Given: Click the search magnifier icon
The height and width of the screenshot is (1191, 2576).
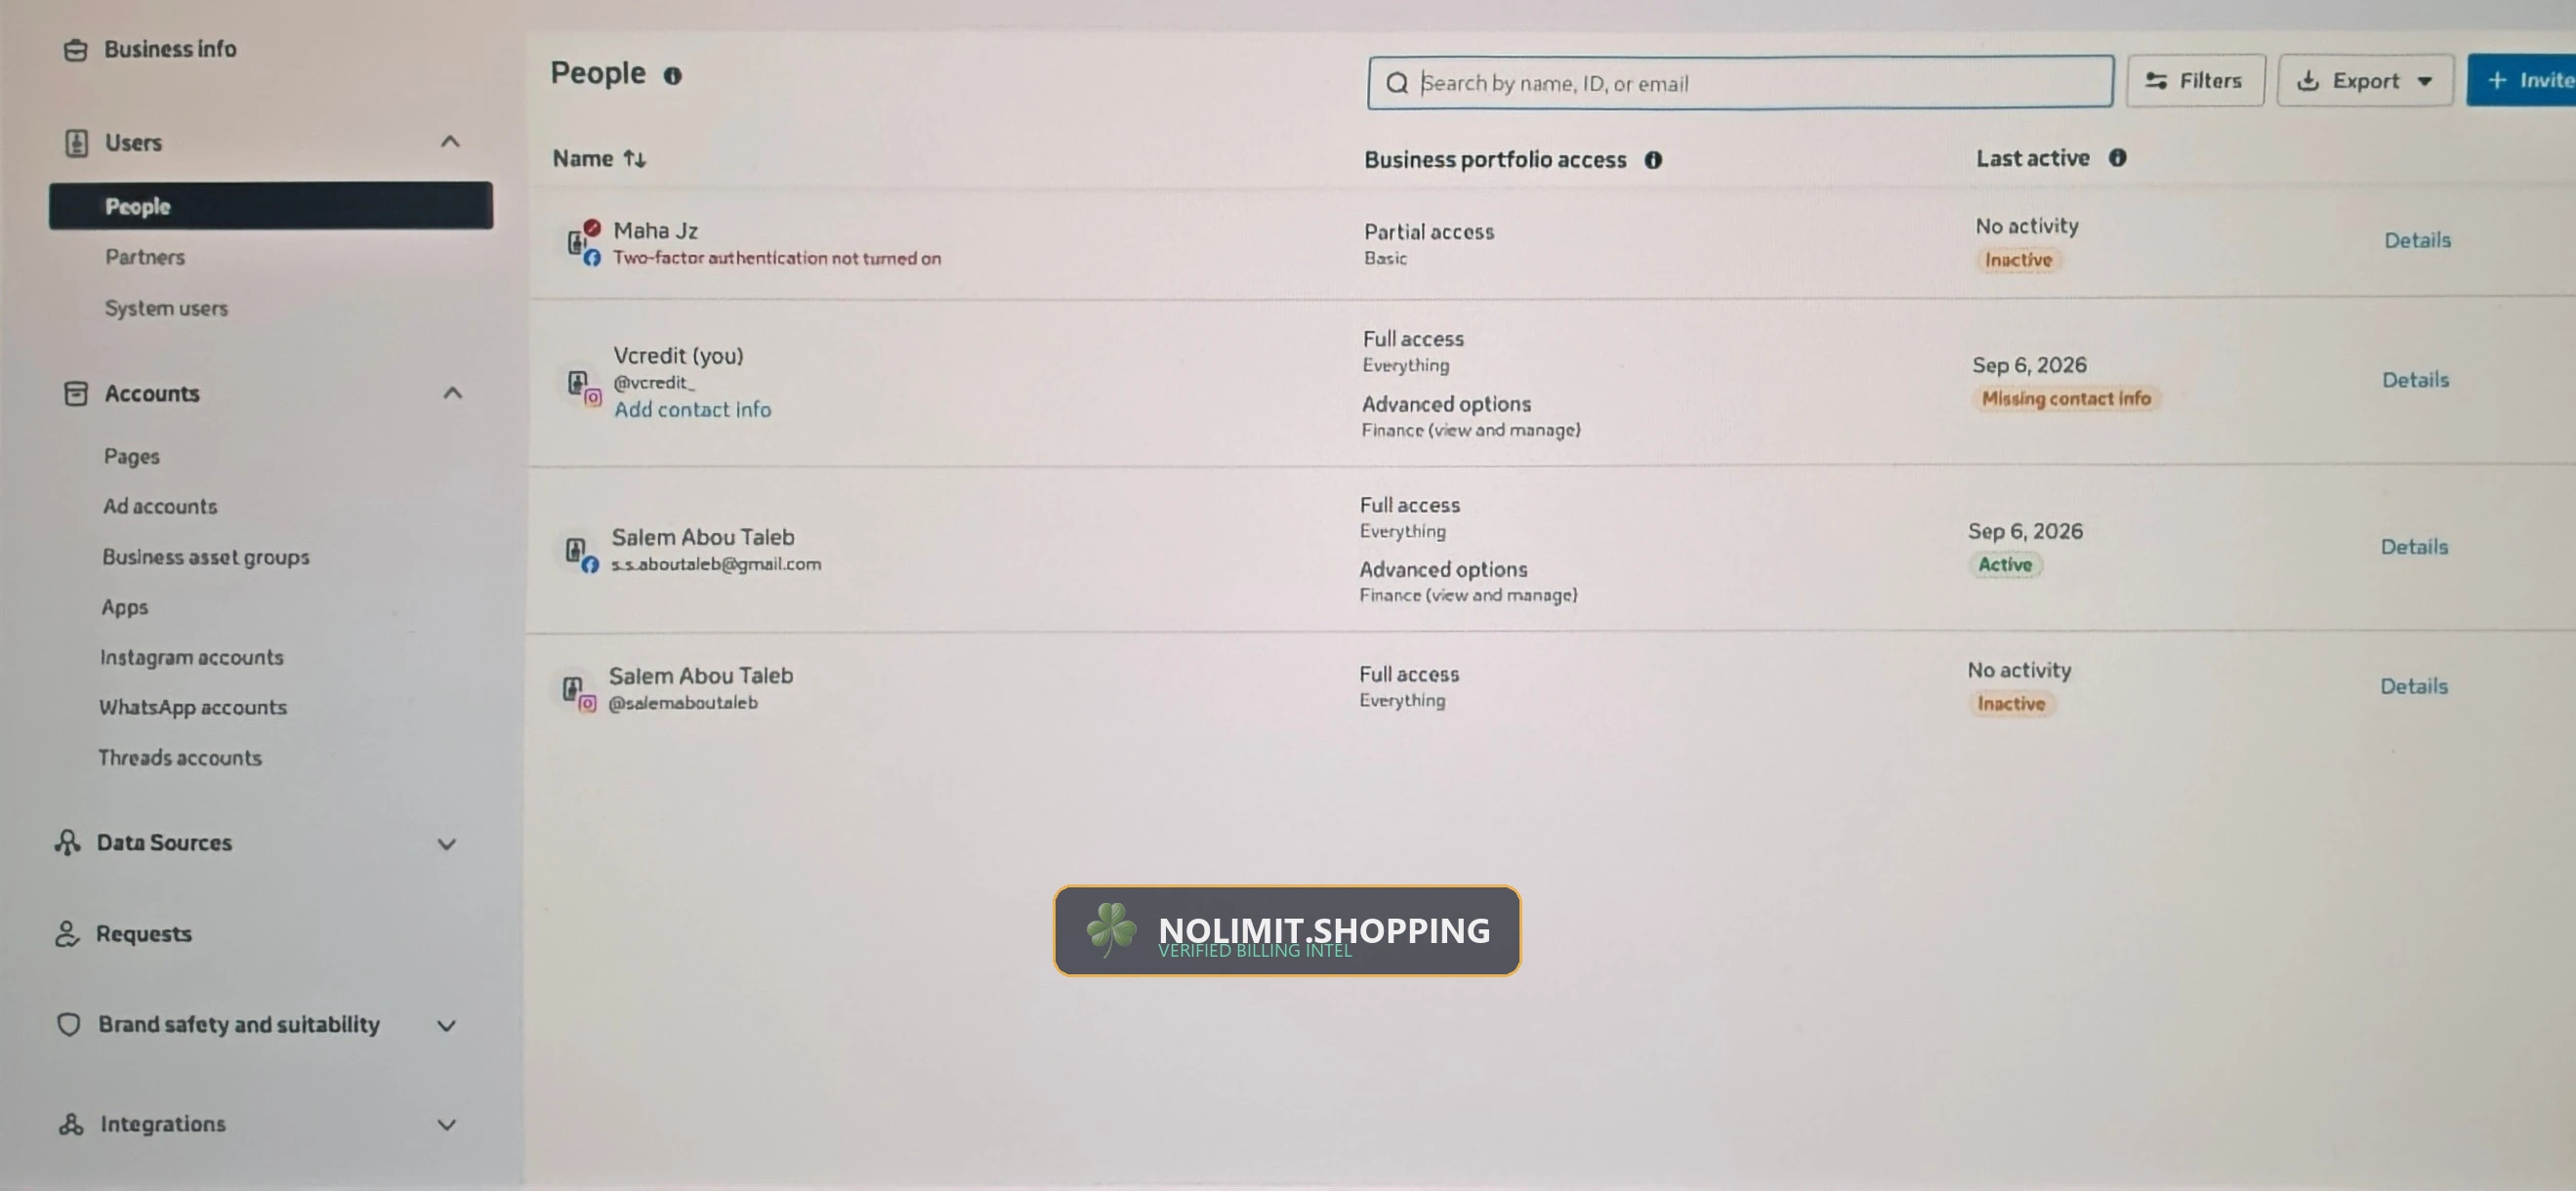Looking at the screenshot, I should tap(1397, 83).
